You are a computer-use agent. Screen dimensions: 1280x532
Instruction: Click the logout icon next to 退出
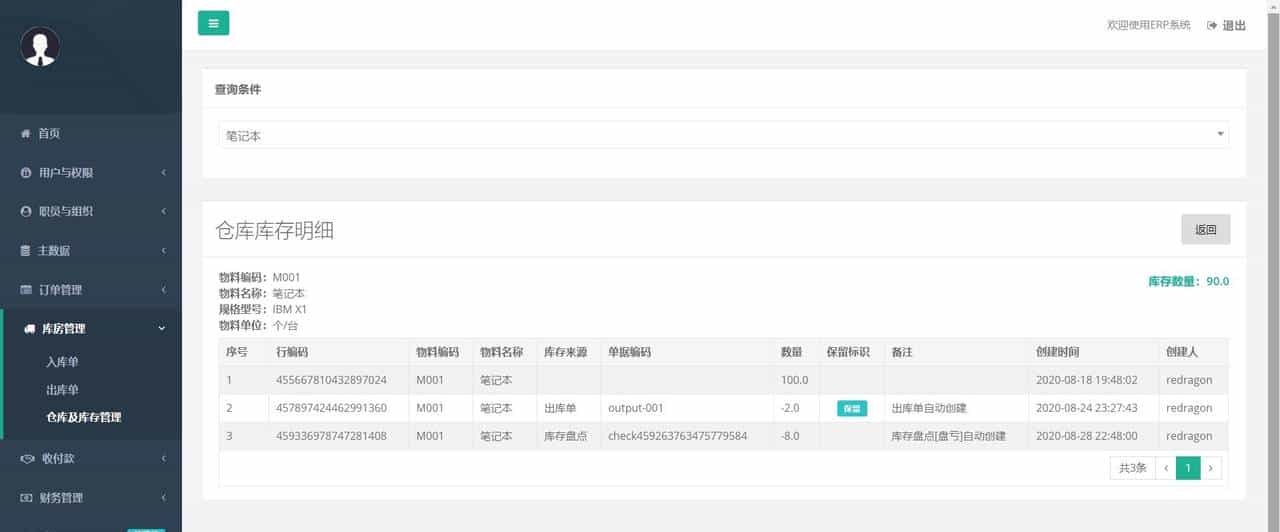(x=1212, y=25)
